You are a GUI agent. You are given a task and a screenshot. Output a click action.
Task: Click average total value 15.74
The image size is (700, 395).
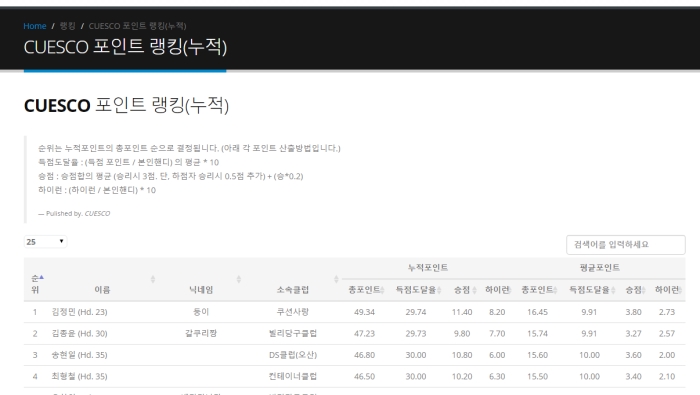[537, 333]
